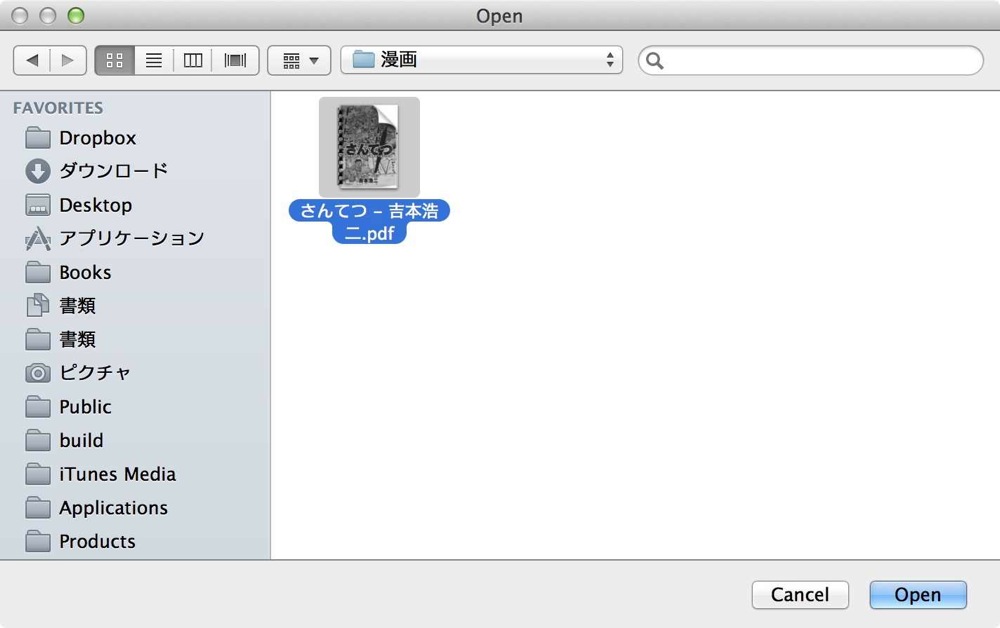
Task: Click the さんてつ – 吉本浩二.pdf file name
Action: point(369,222)
